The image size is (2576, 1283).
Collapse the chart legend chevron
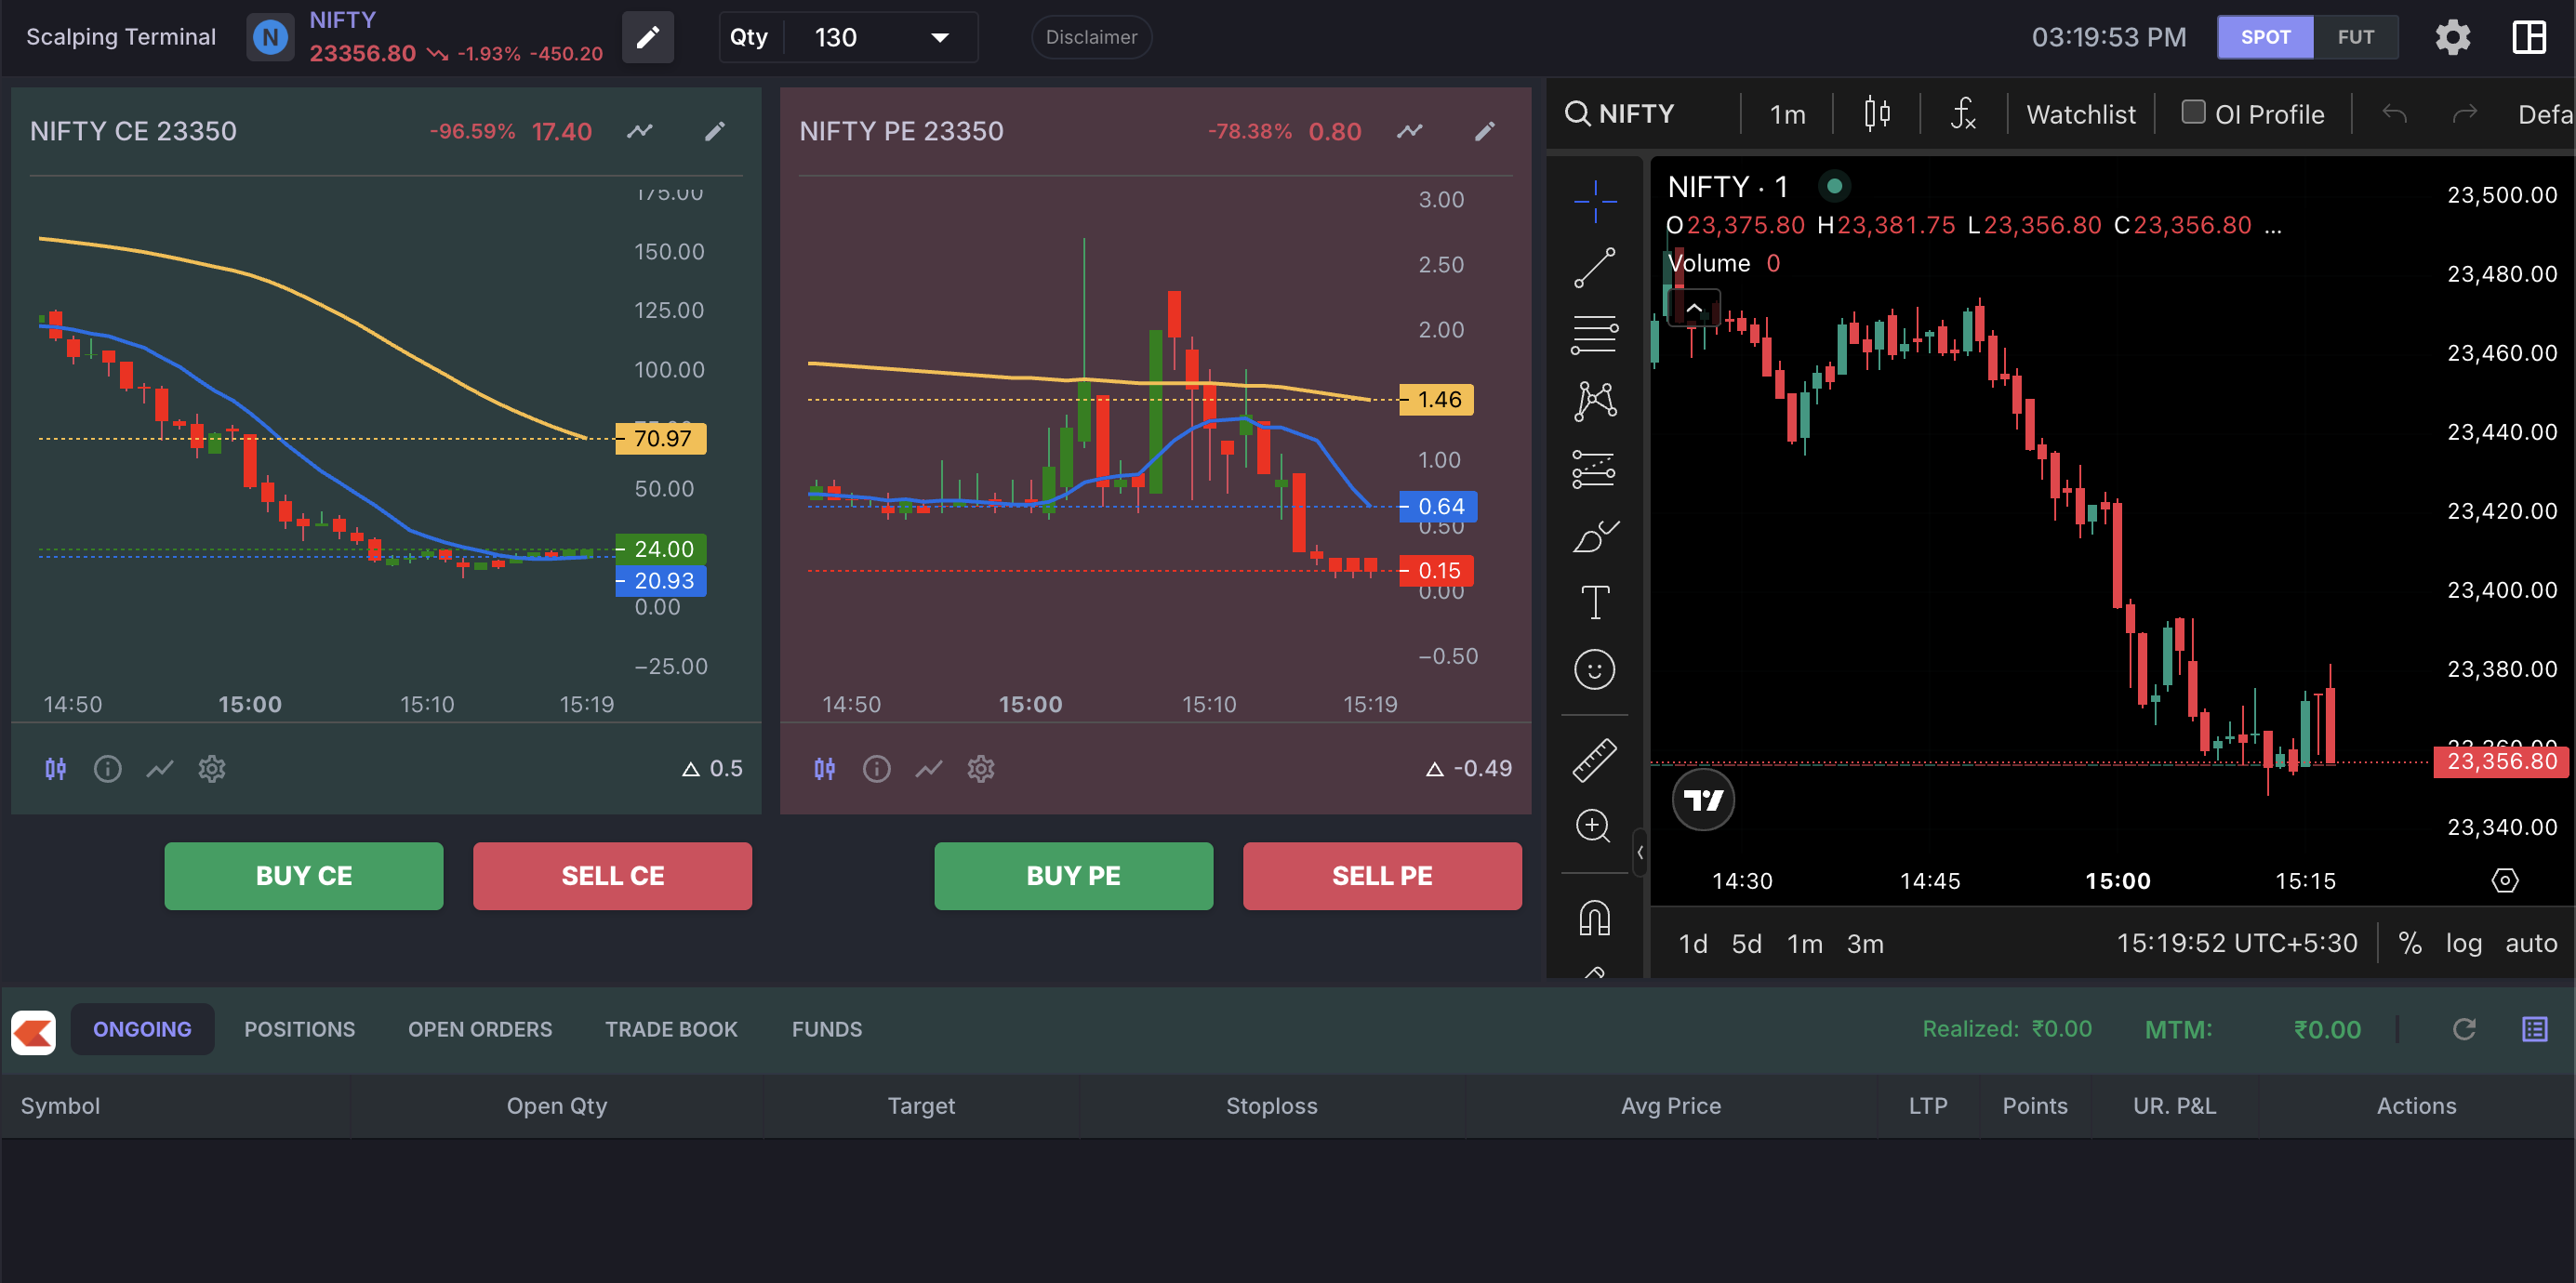[x=1694, y=308]
